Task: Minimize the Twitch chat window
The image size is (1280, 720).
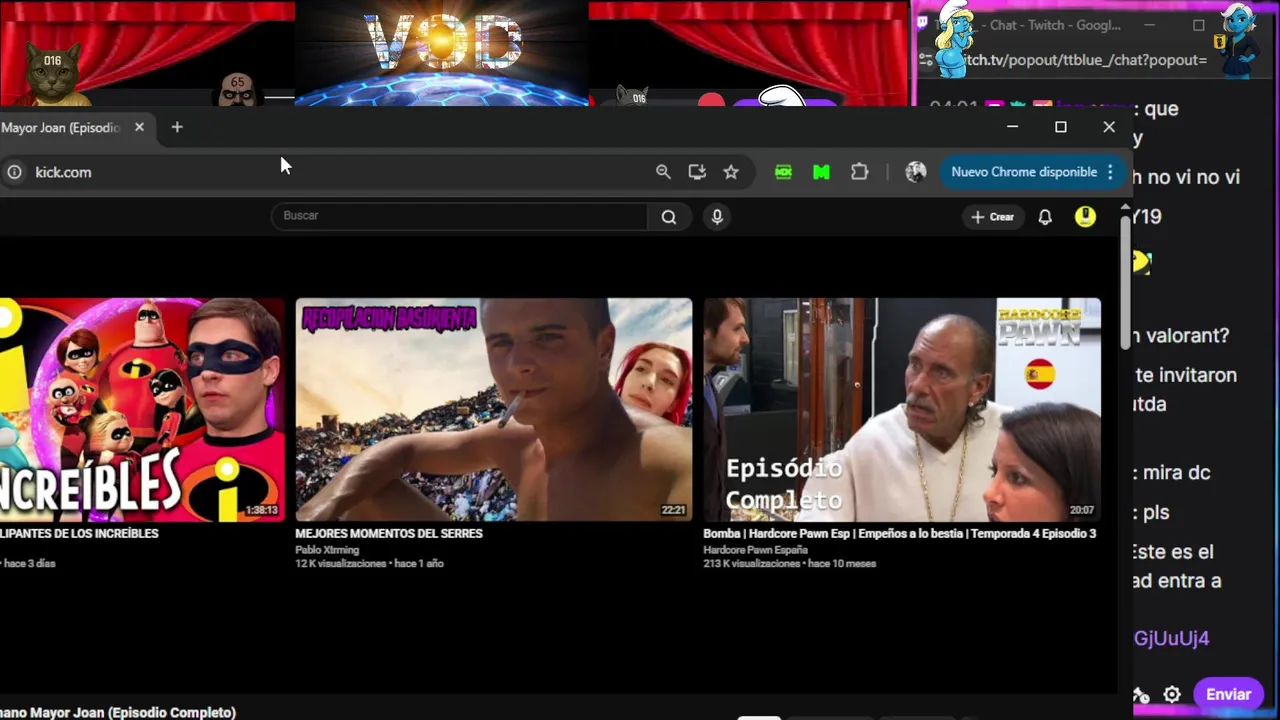Action: pos(1149,25)
